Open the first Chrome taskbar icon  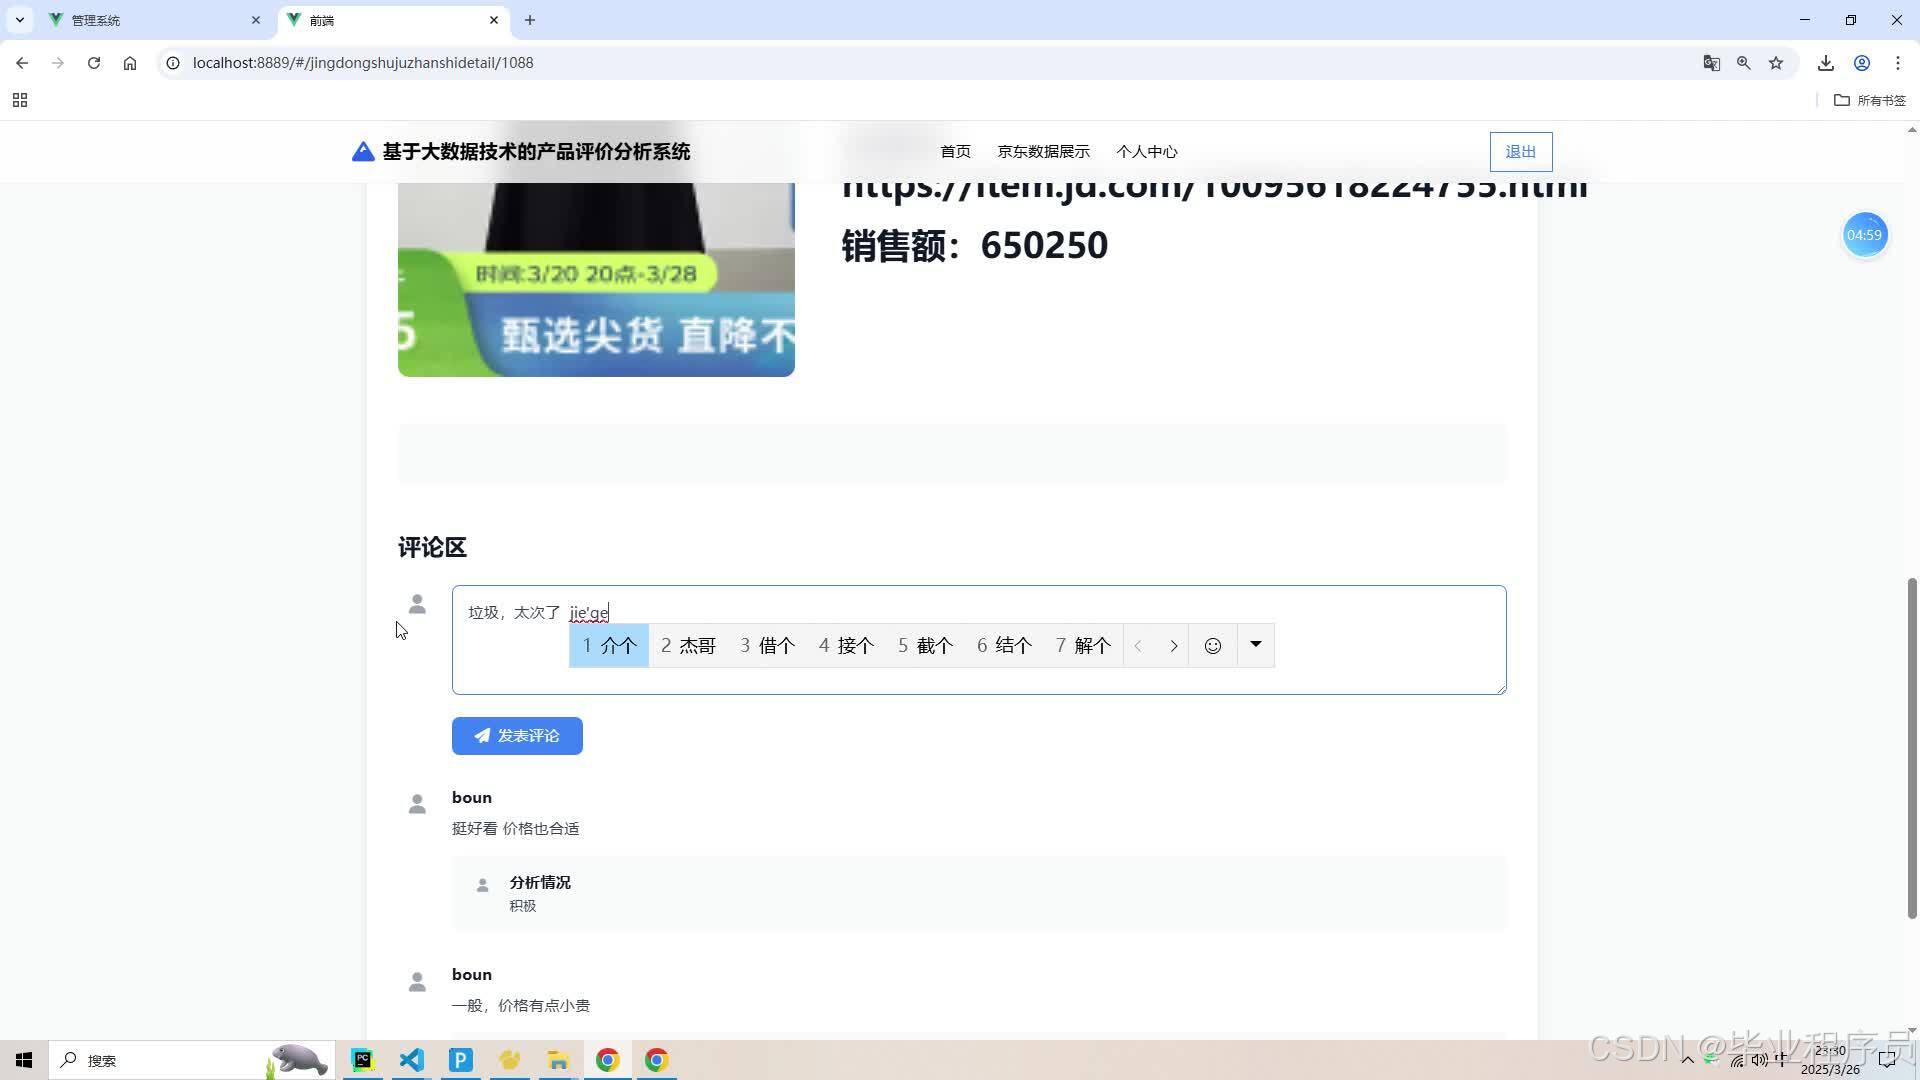pyautogui.click(x=607, y=1060)
